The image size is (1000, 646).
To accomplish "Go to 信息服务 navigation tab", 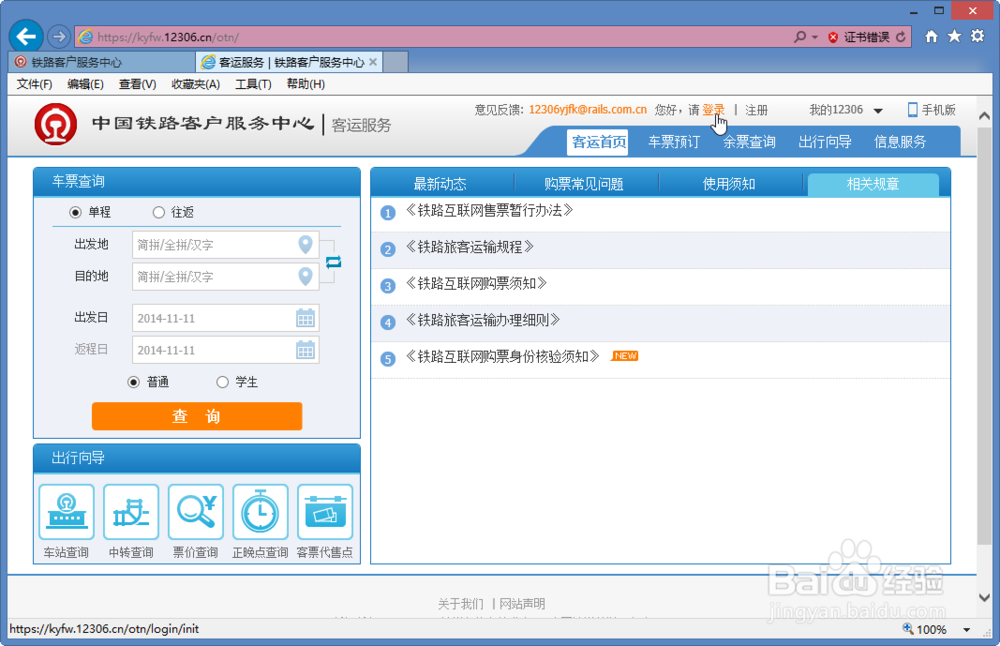I will click(900, 142).
